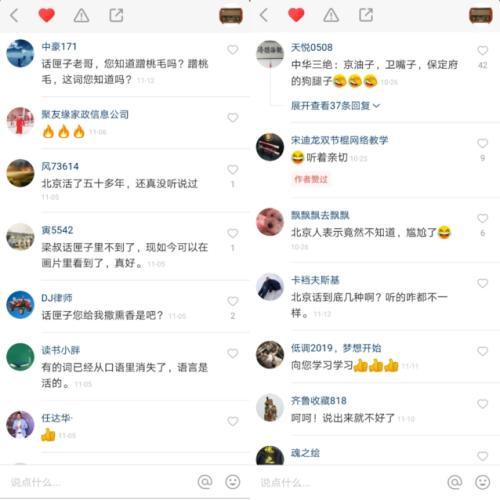Open 宋迪龙双节棍网络教学 profile name
Screen dimensions: 500x500
pyautogui.click(x=339, y=140)
